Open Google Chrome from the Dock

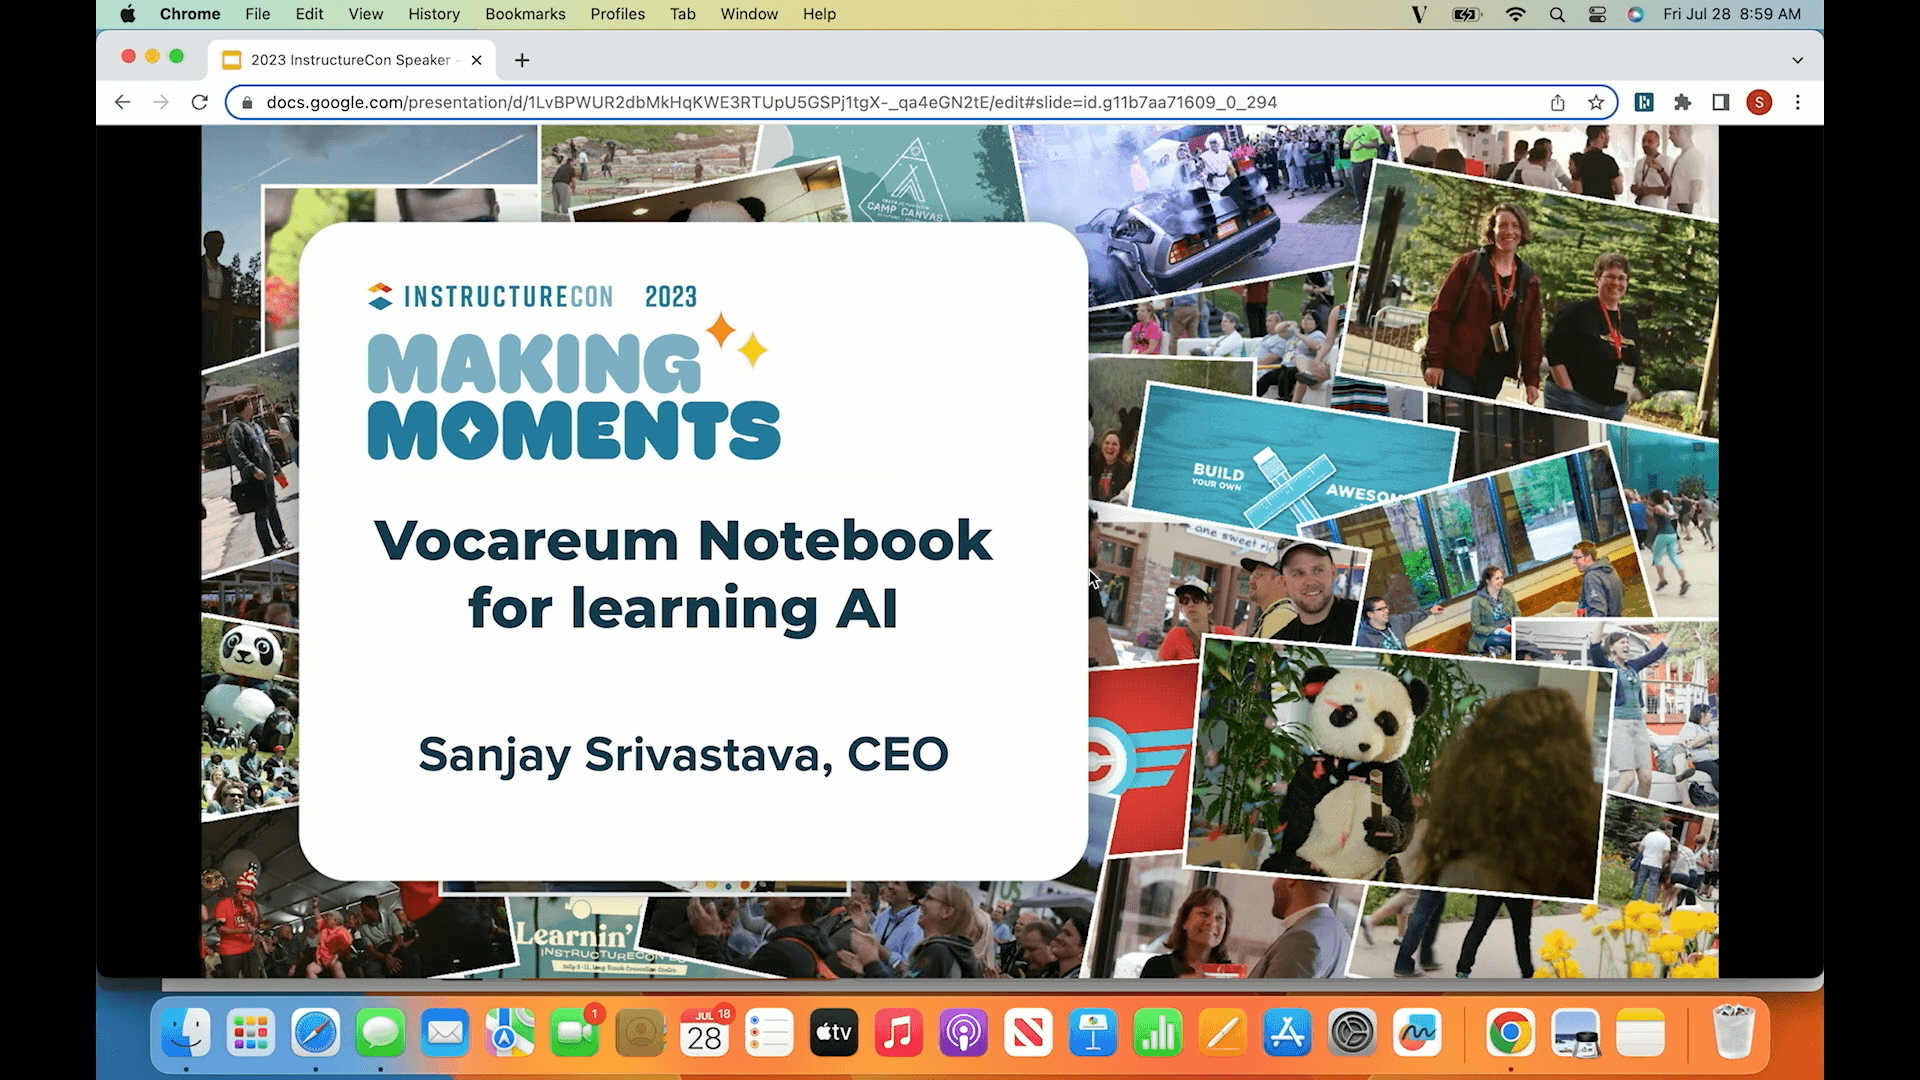tap(1510, 1032)
